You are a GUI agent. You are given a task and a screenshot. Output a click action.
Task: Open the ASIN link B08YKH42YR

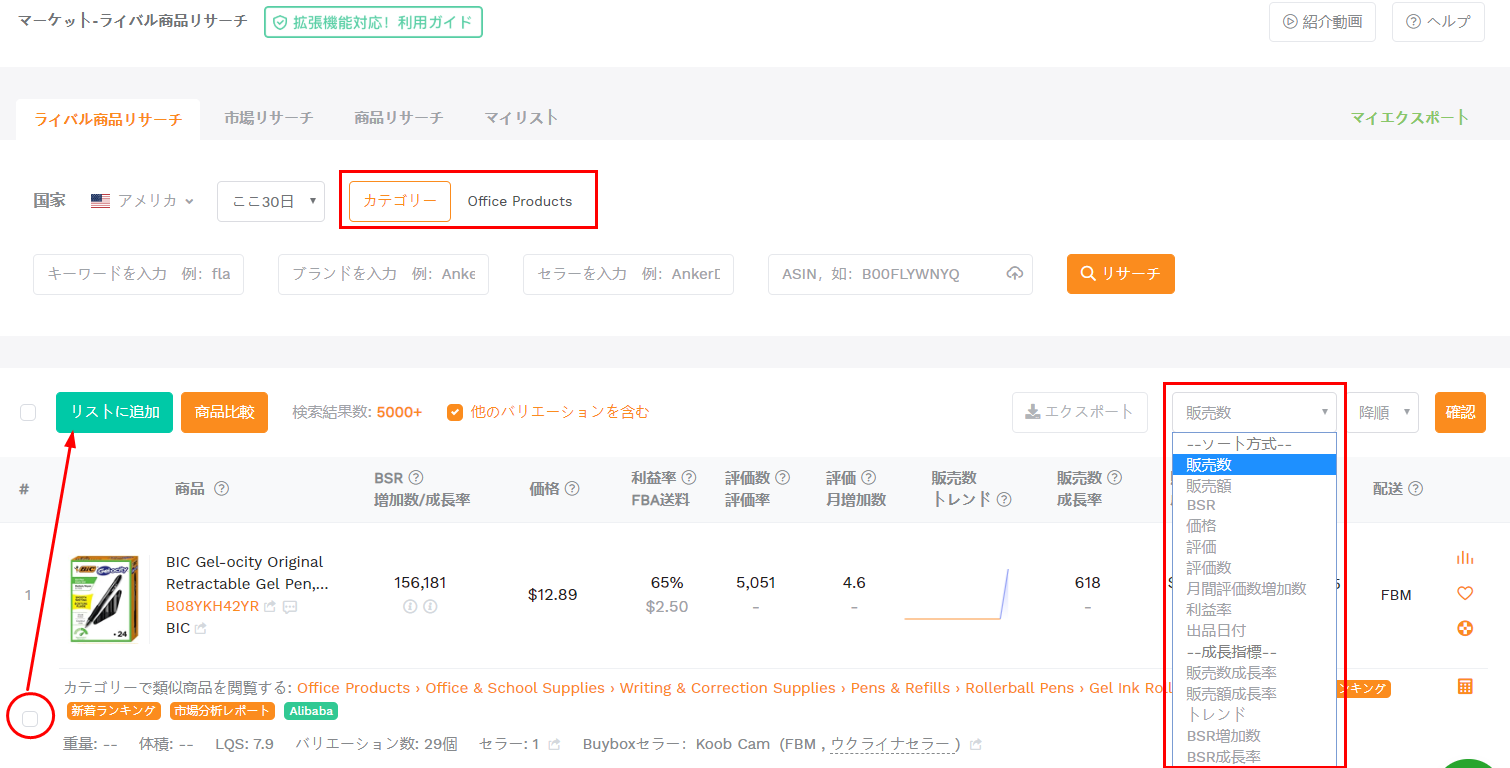pyautogui.click(x=212, y=606)
